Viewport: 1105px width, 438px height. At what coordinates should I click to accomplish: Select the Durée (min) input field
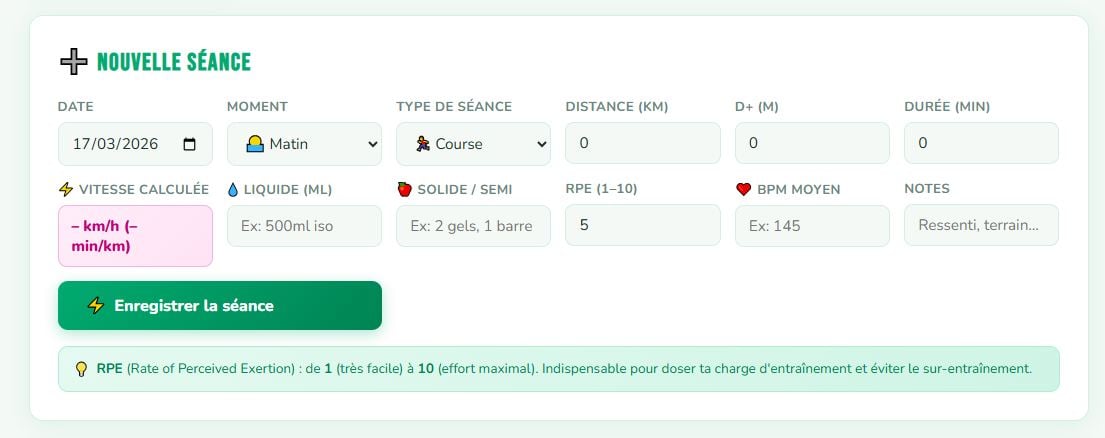(x=980, y=144)
